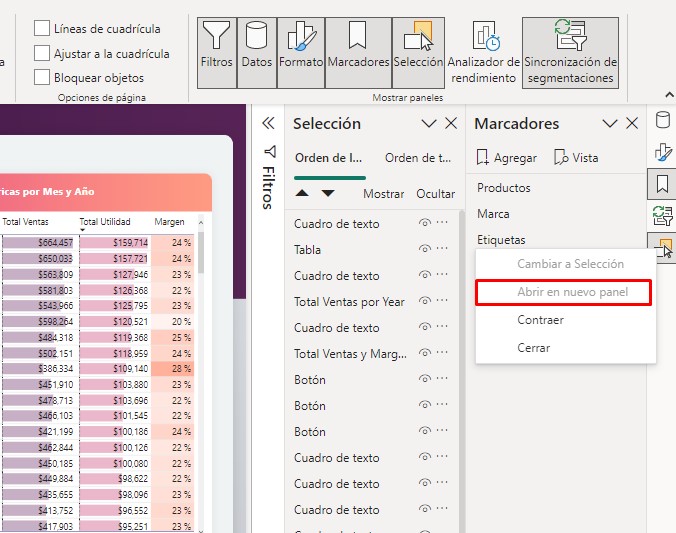Expand the Selección pane options chevron

(429, 124)
